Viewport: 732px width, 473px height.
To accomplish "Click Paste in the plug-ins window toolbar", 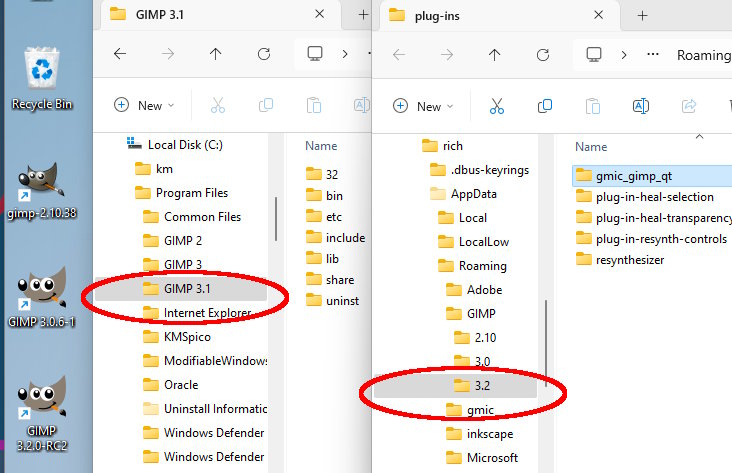I will (x=593, y=106).
